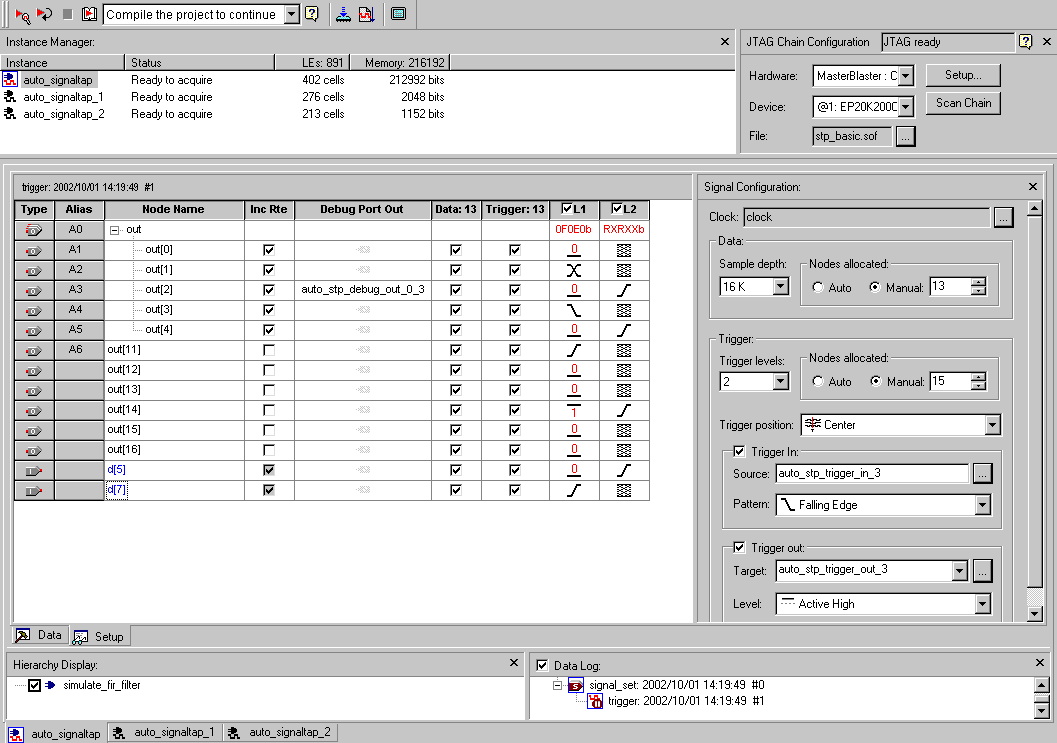Select the auto_signaltap_1 tab at the bottom
The width and height of the screenshot is (1057, 743).
tap(164, 732)
